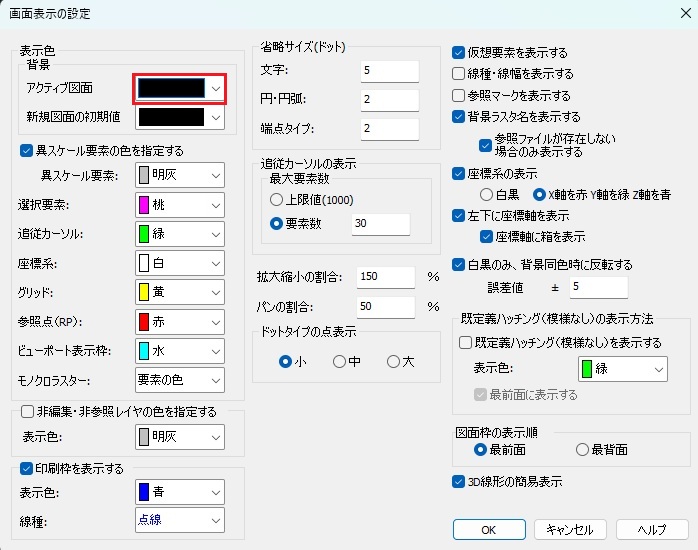
Task: Click the キャンセル button
Action: point(570,529)
